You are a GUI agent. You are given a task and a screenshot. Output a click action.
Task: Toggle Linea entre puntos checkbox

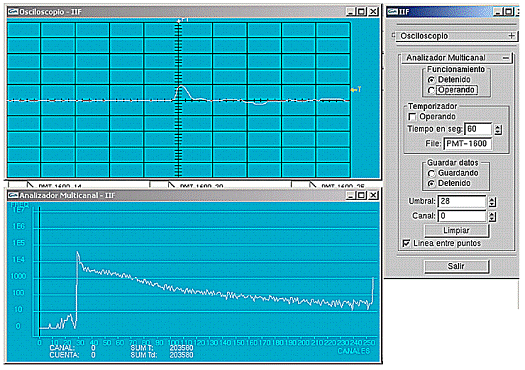(x=406, y=243)
